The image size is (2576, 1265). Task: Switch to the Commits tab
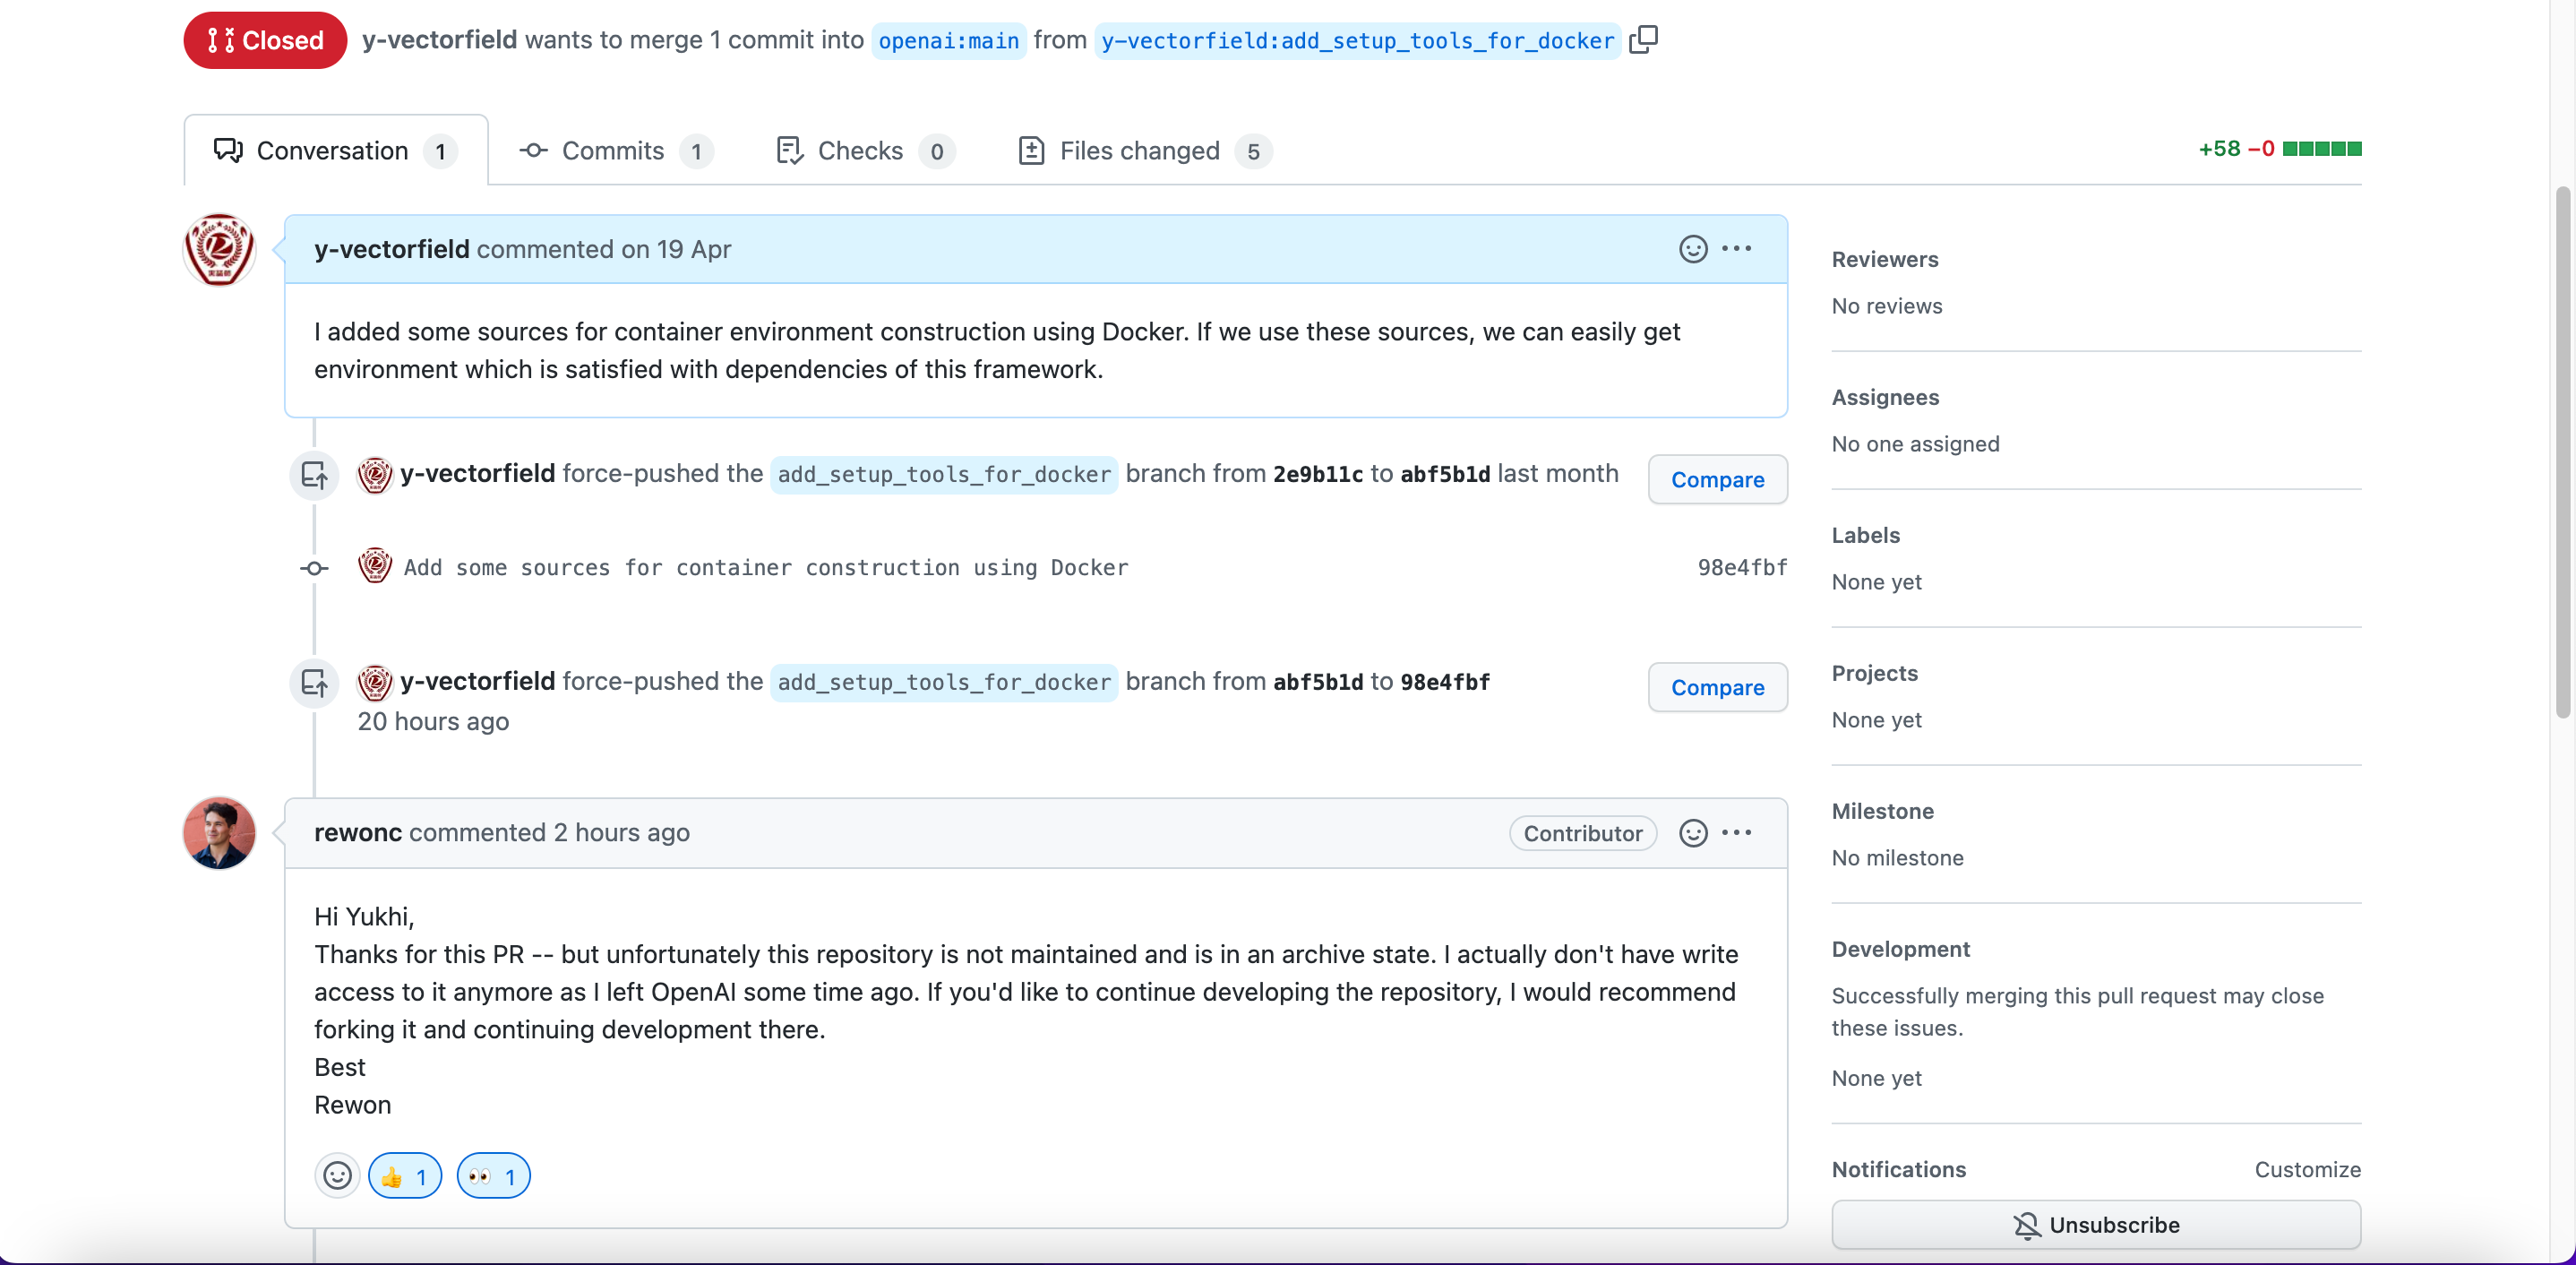613,151
